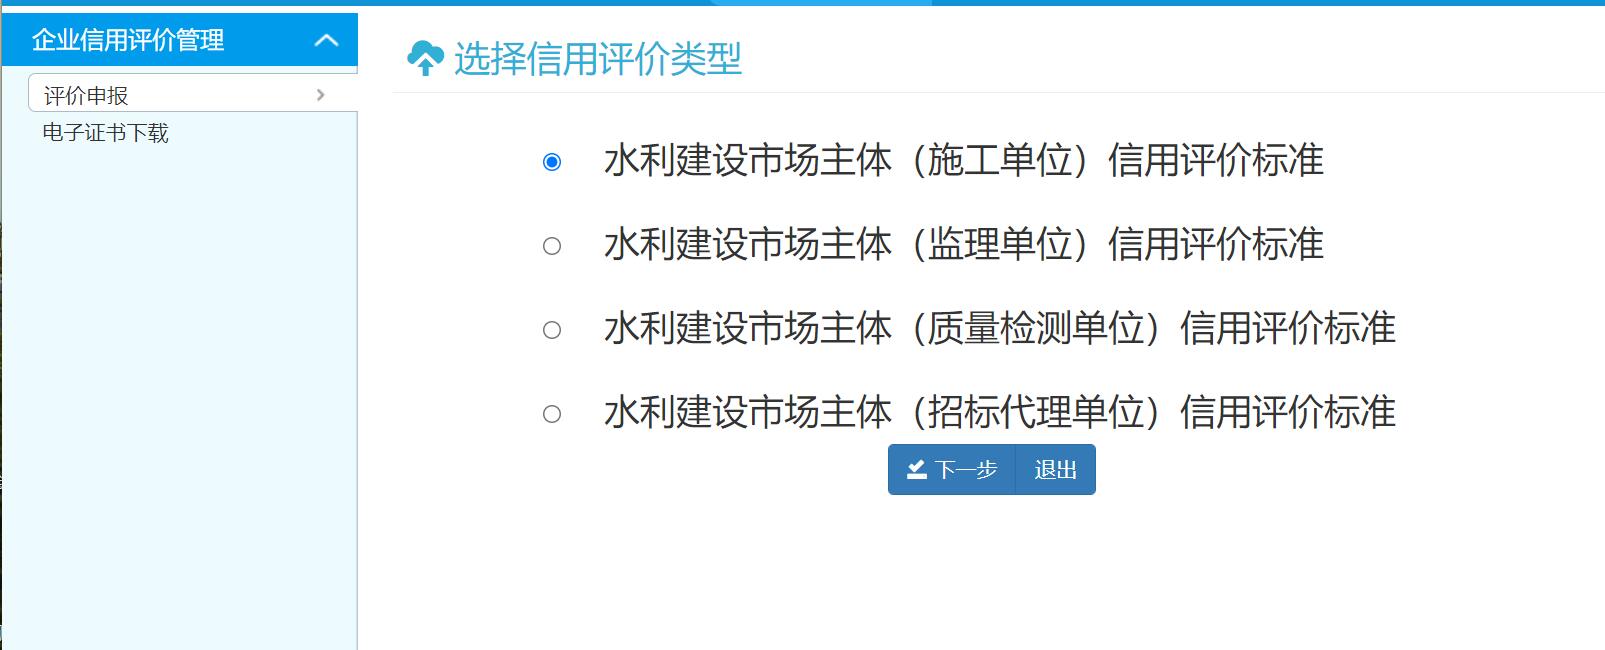Click the empty area of the left sidebar panel
The image size is (1605, 650).
(180, 400)
